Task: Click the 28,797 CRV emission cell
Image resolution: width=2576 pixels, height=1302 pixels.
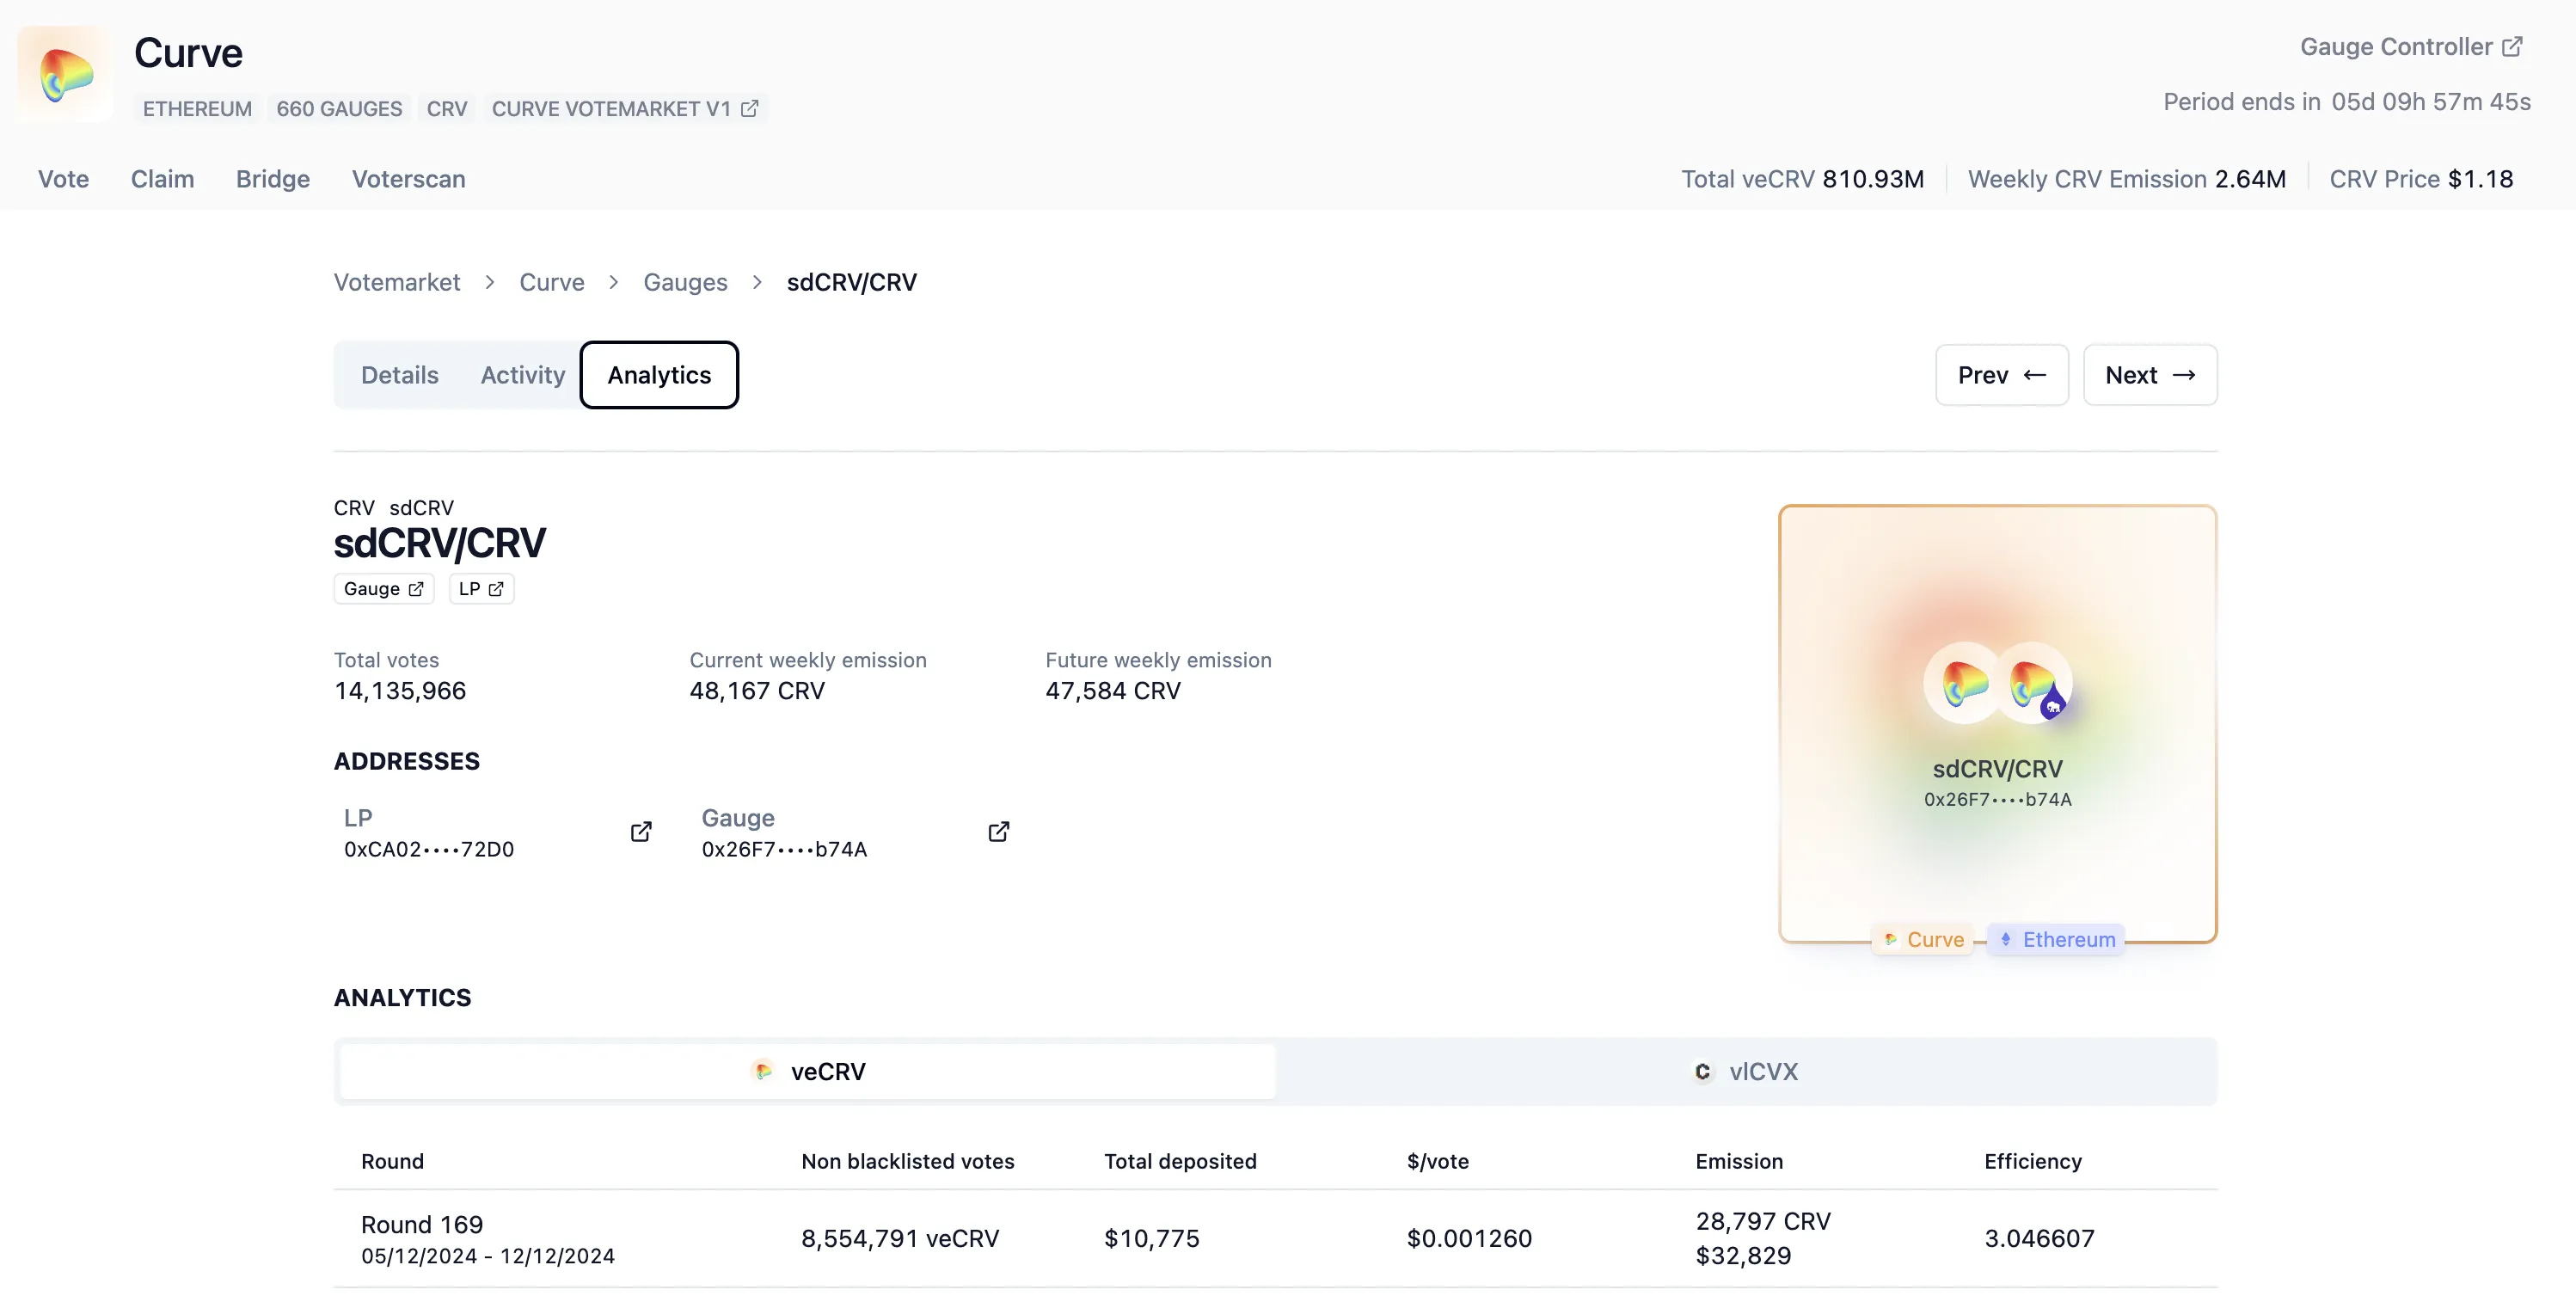Action: point(1763,1221)
